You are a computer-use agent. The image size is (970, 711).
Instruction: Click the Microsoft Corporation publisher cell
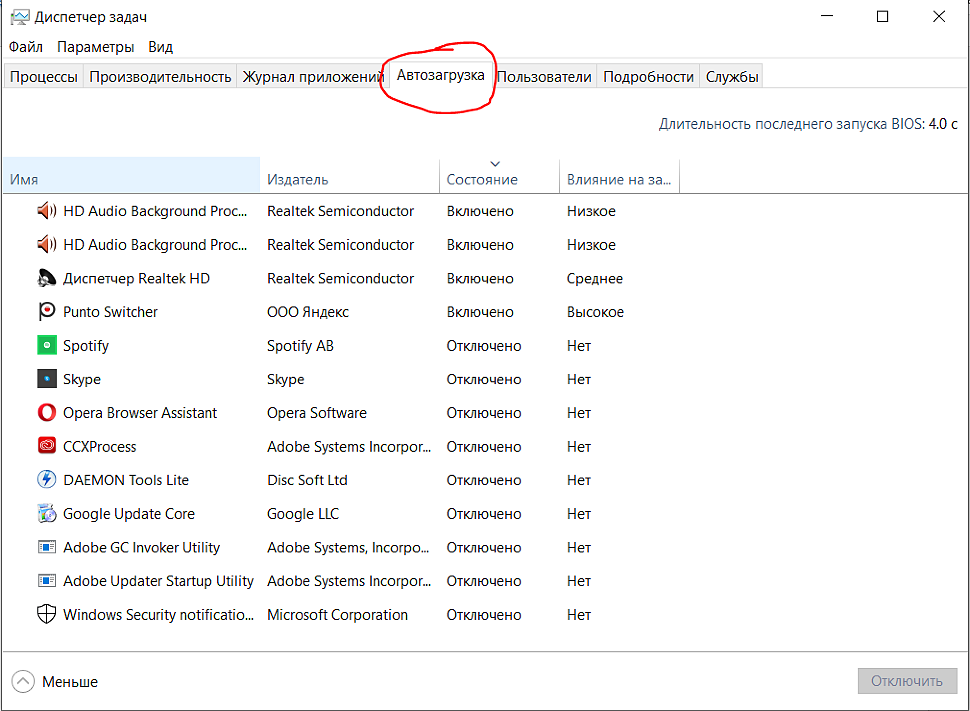coord(337,614)
